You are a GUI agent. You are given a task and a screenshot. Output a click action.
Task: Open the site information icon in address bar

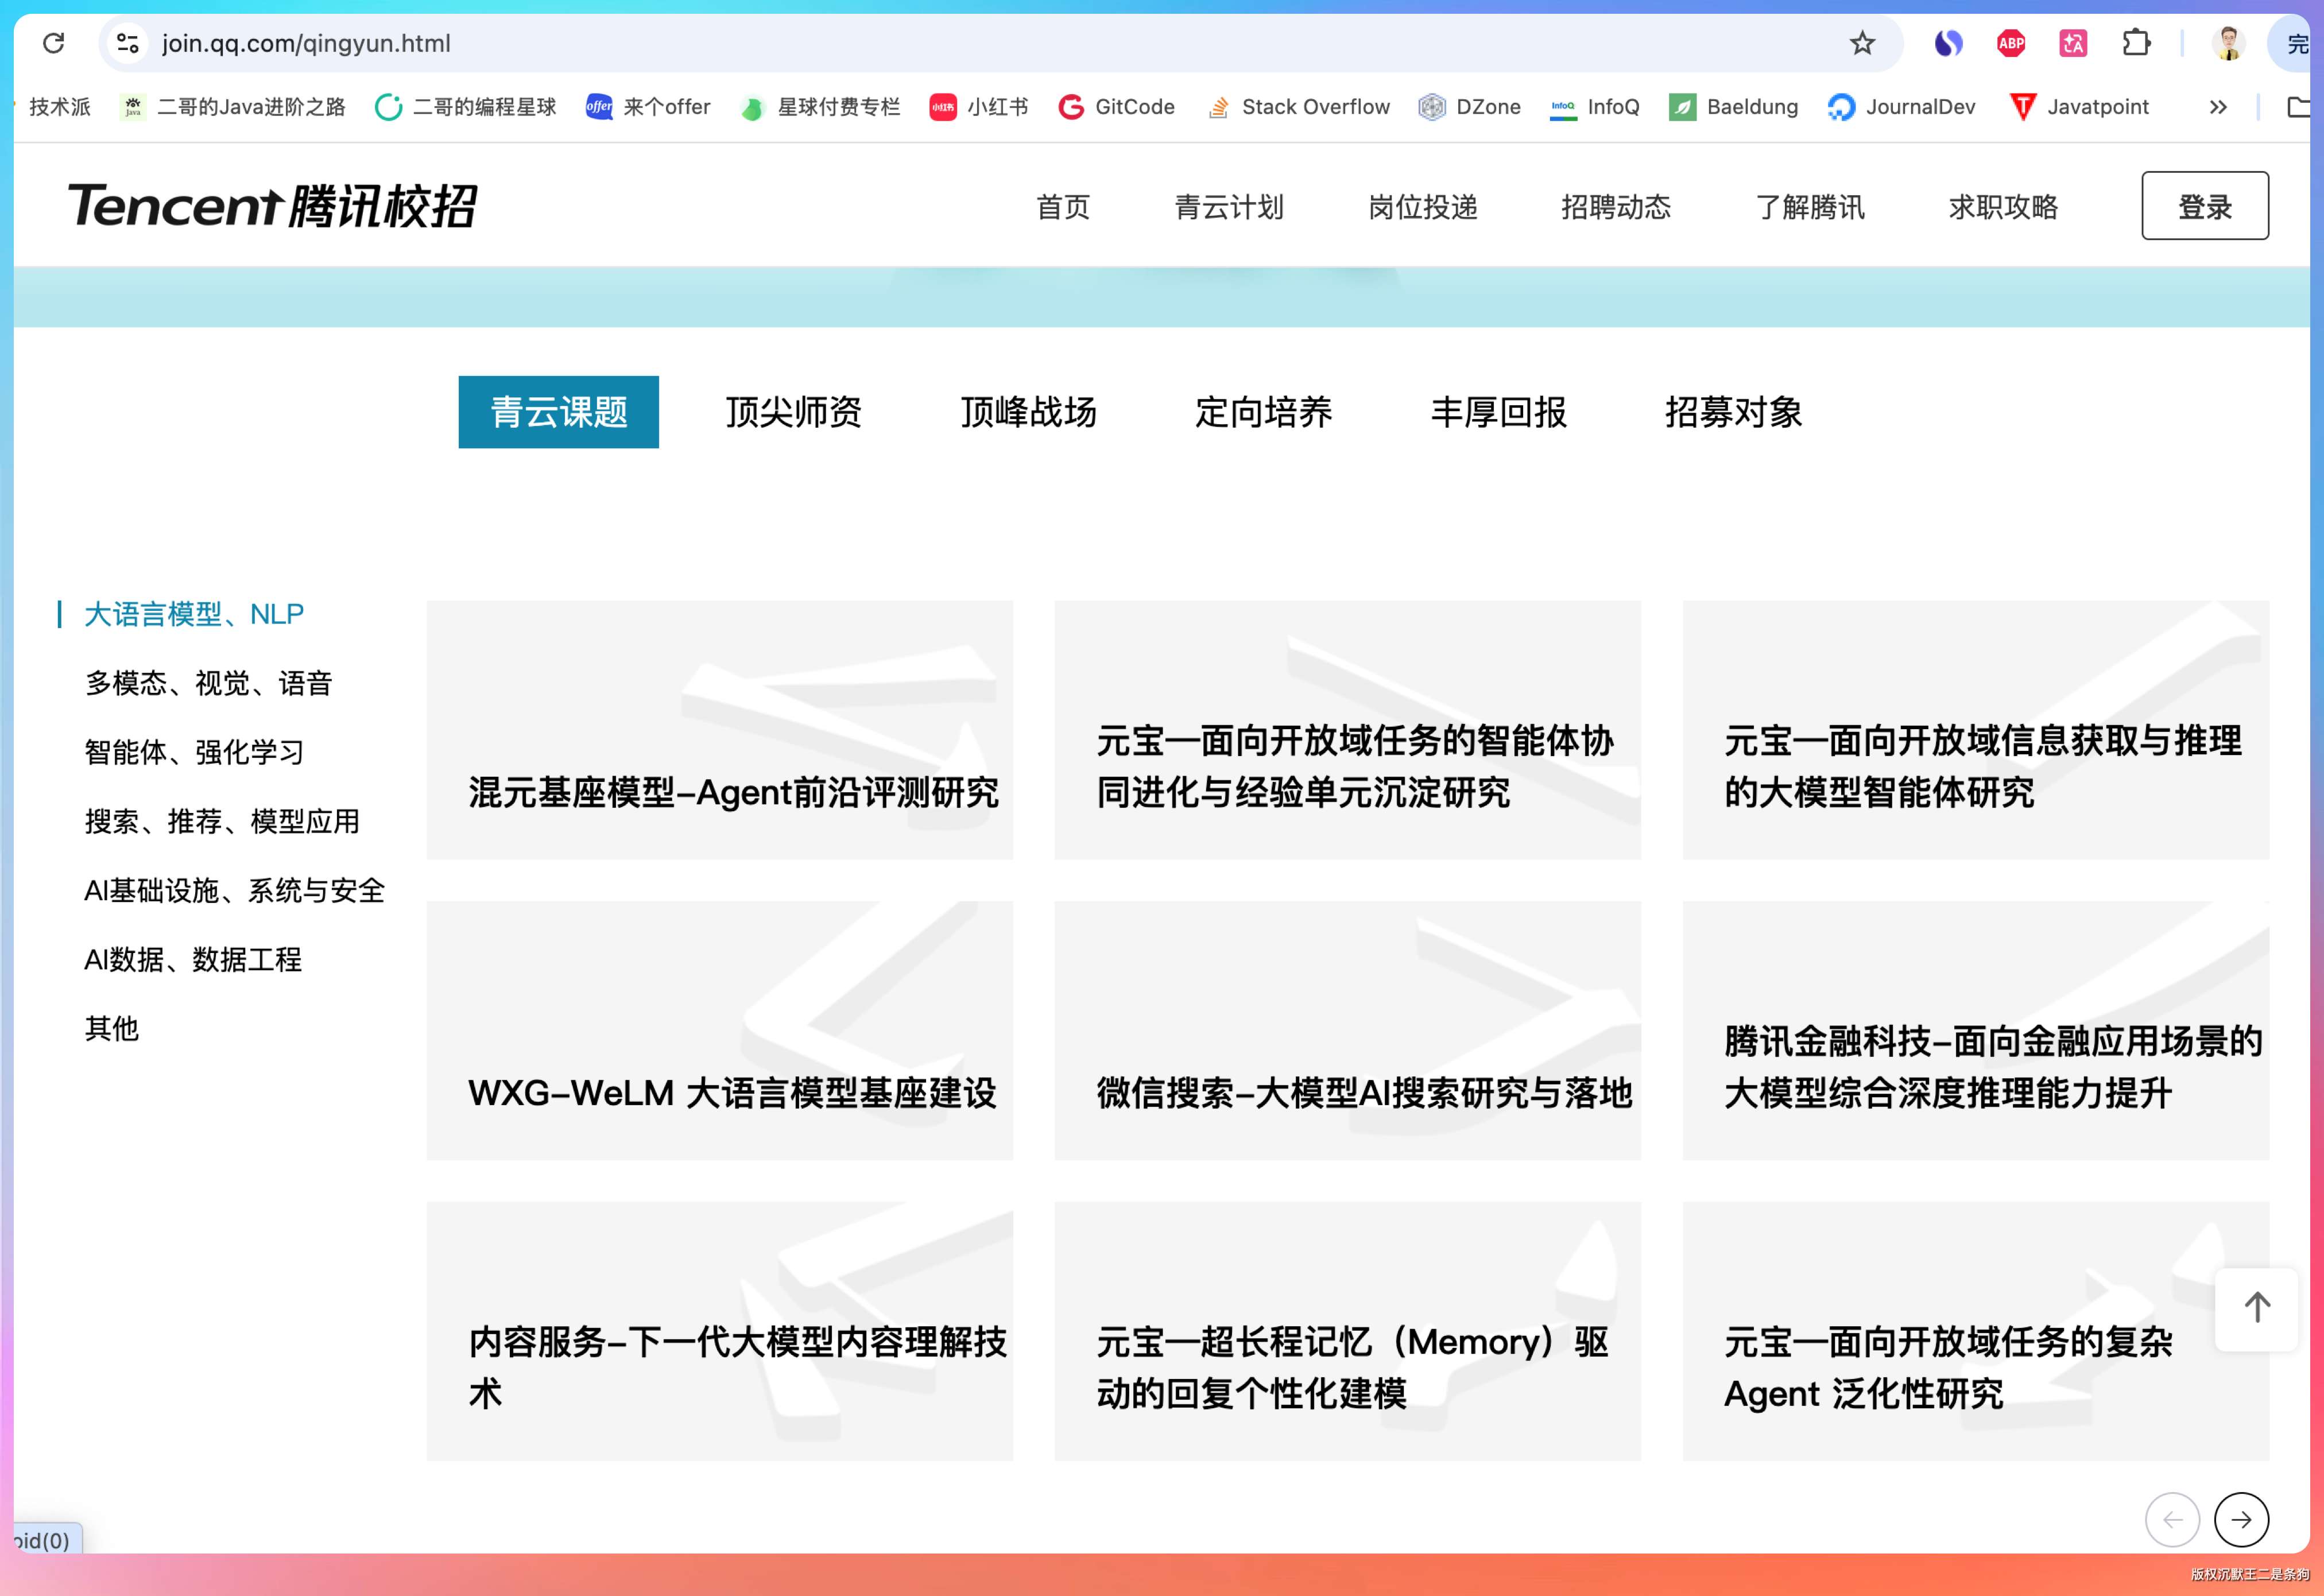click(x=127, y=43)
